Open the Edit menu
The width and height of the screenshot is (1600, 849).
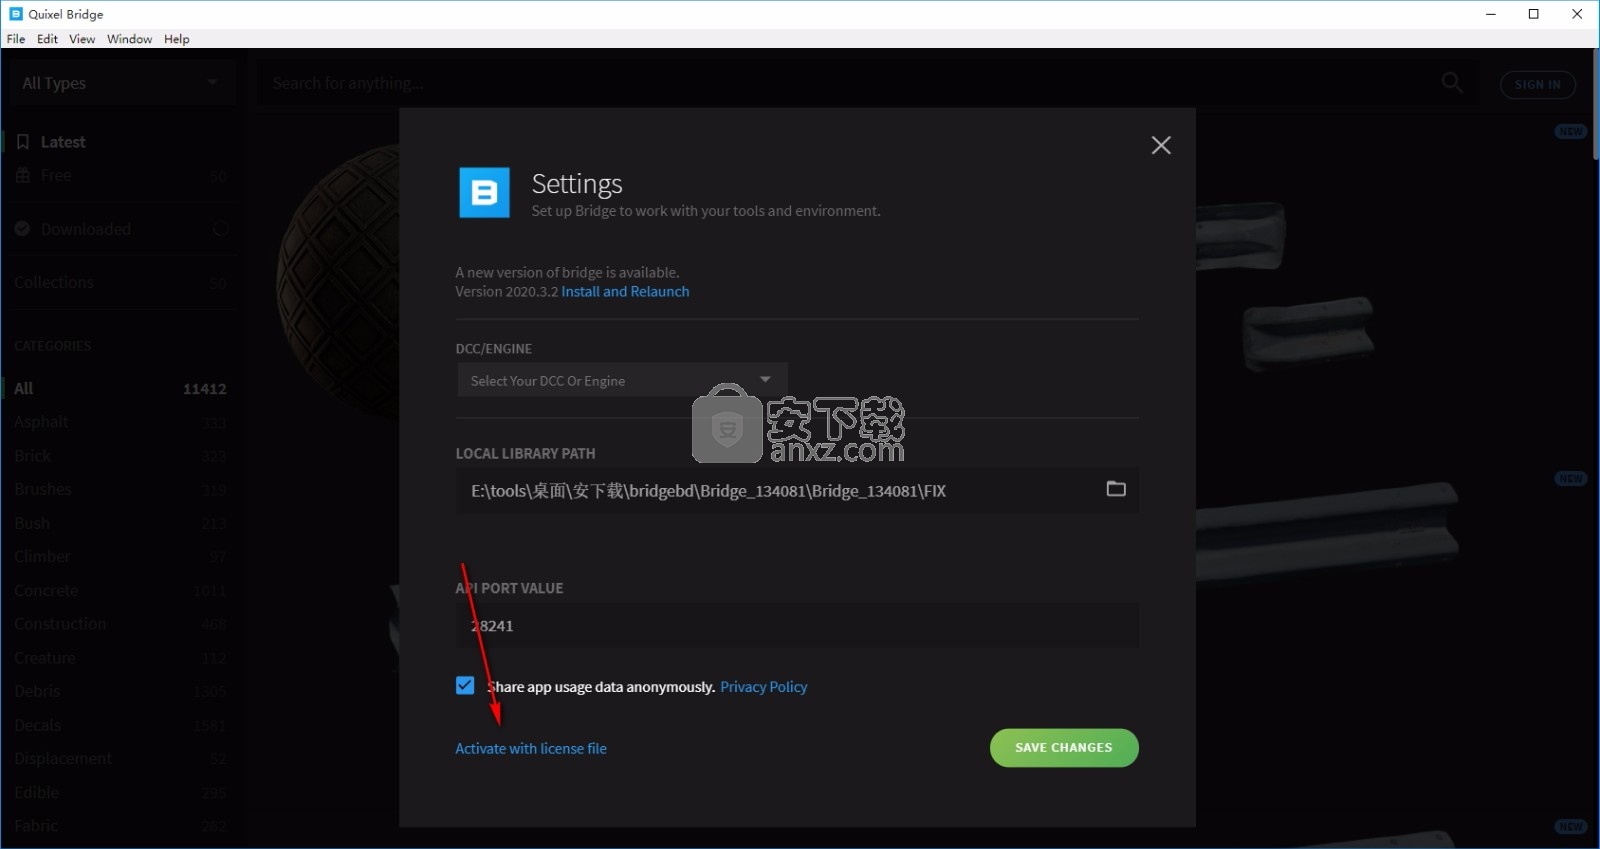(x=47, y=39)
